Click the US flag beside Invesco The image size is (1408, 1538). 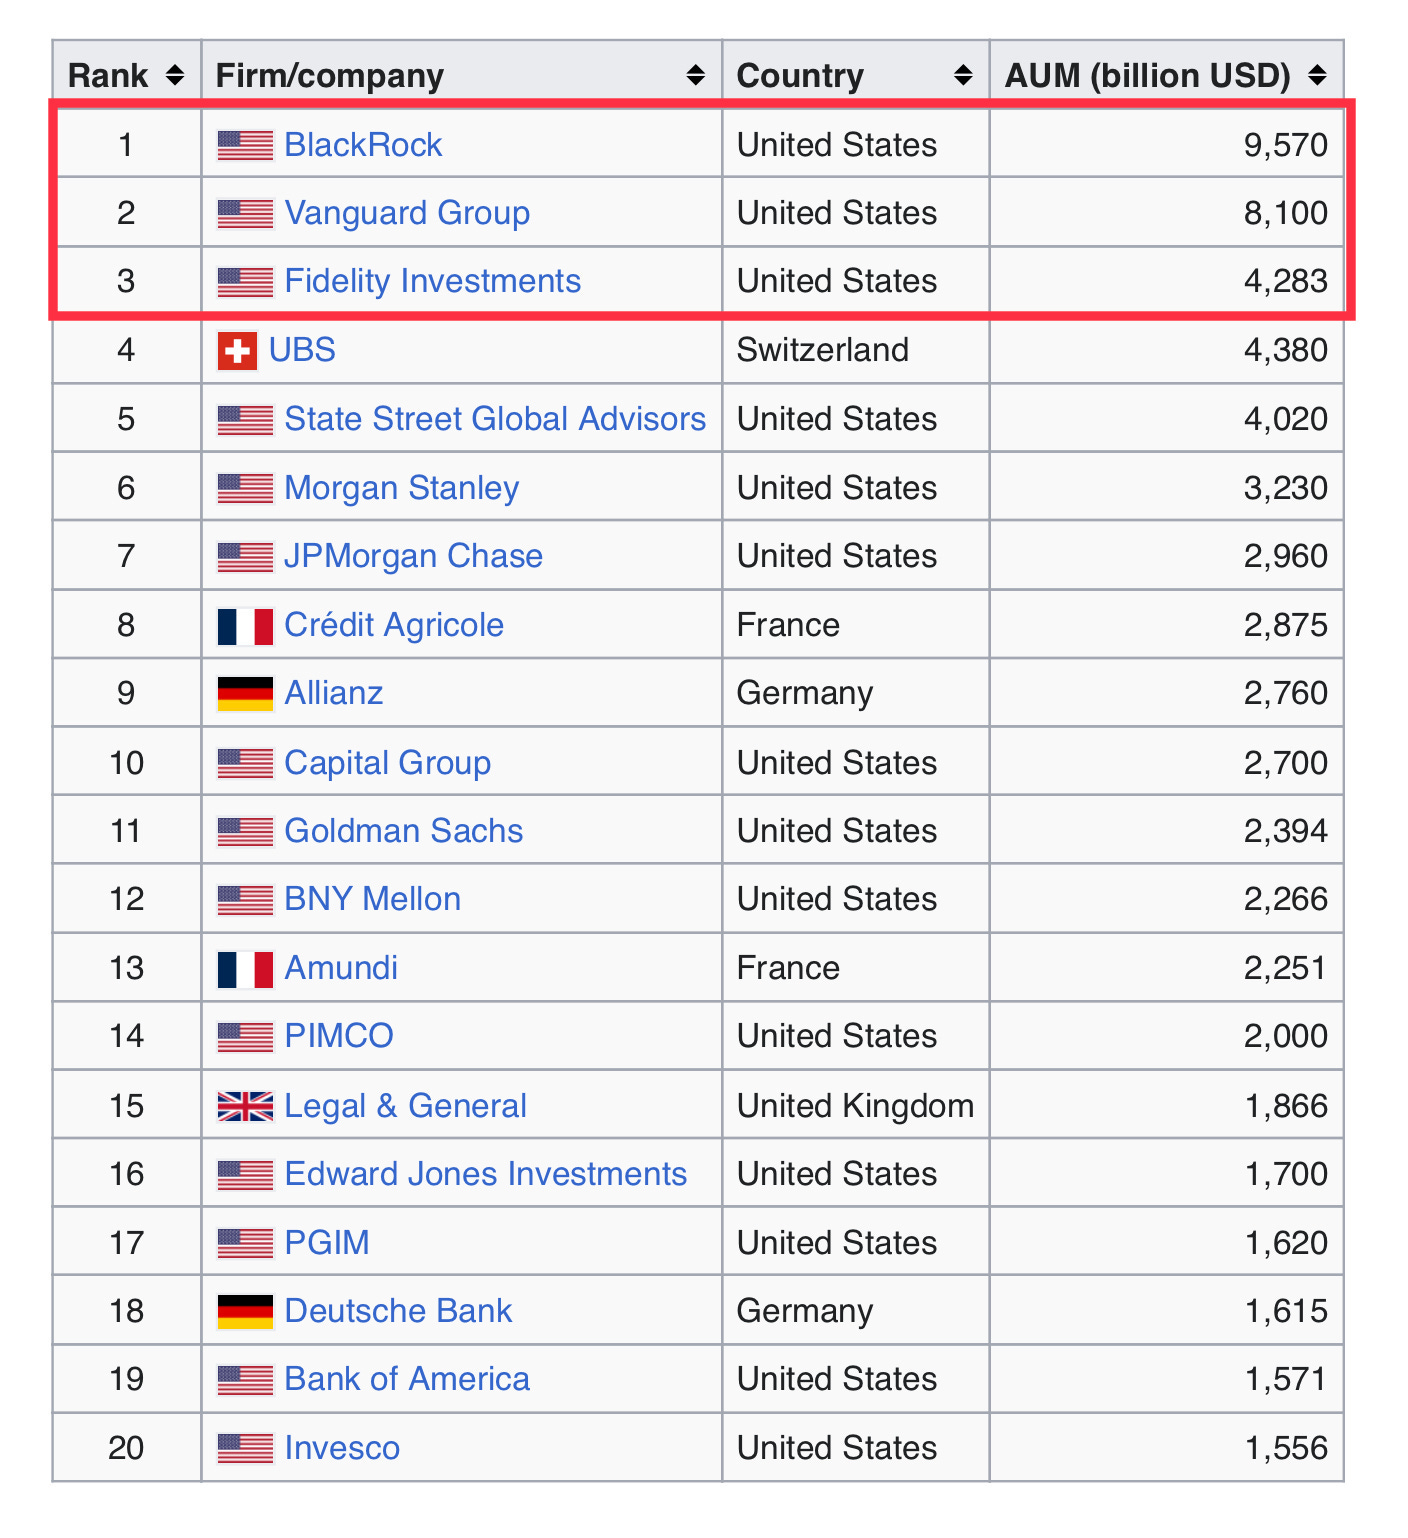(245, 1448)
